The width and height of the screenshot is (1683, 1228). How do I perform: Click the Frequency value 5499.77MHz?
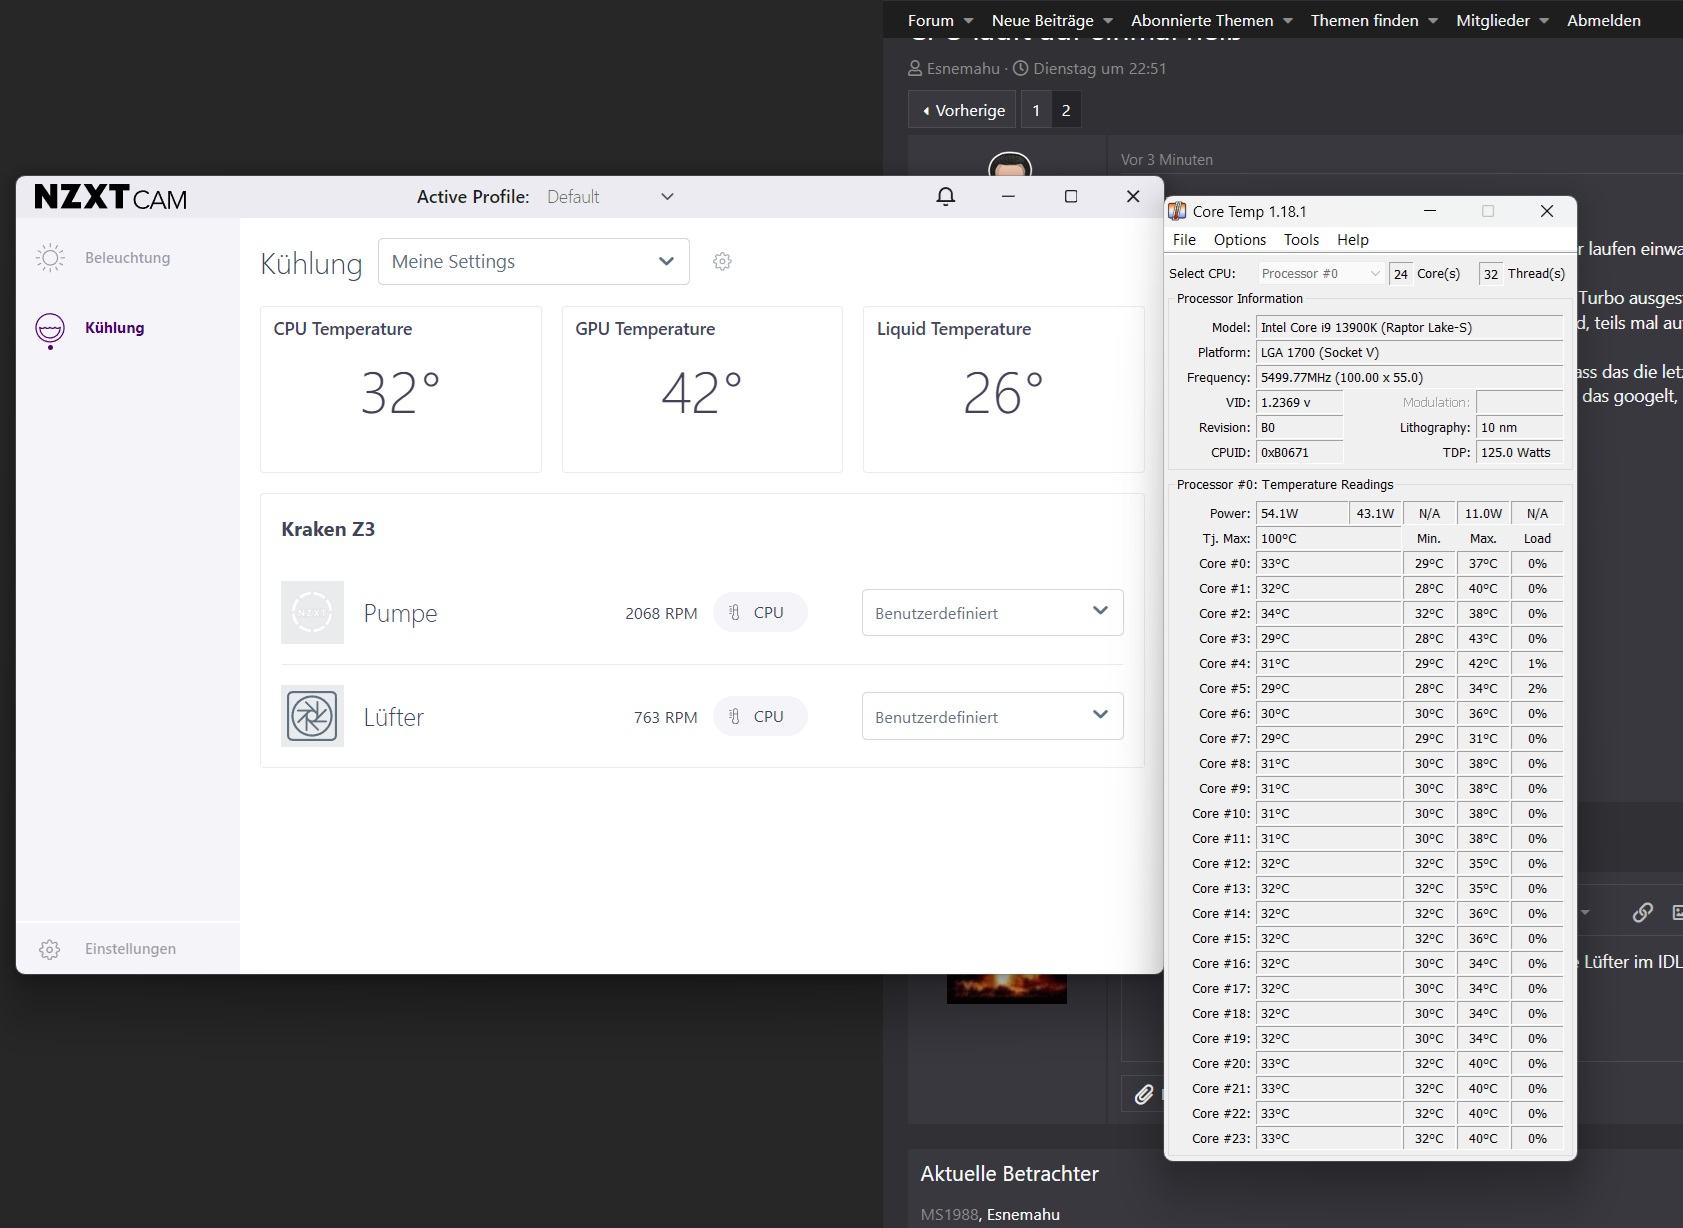[x=1409, y=377]
